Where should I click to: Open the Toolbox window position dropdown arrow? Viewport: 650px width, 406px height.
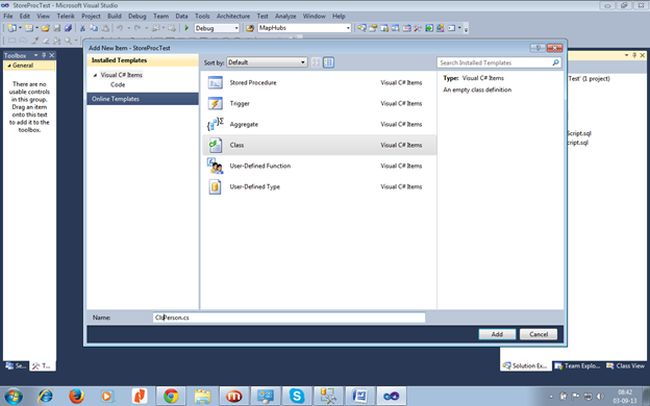[36, 55]
